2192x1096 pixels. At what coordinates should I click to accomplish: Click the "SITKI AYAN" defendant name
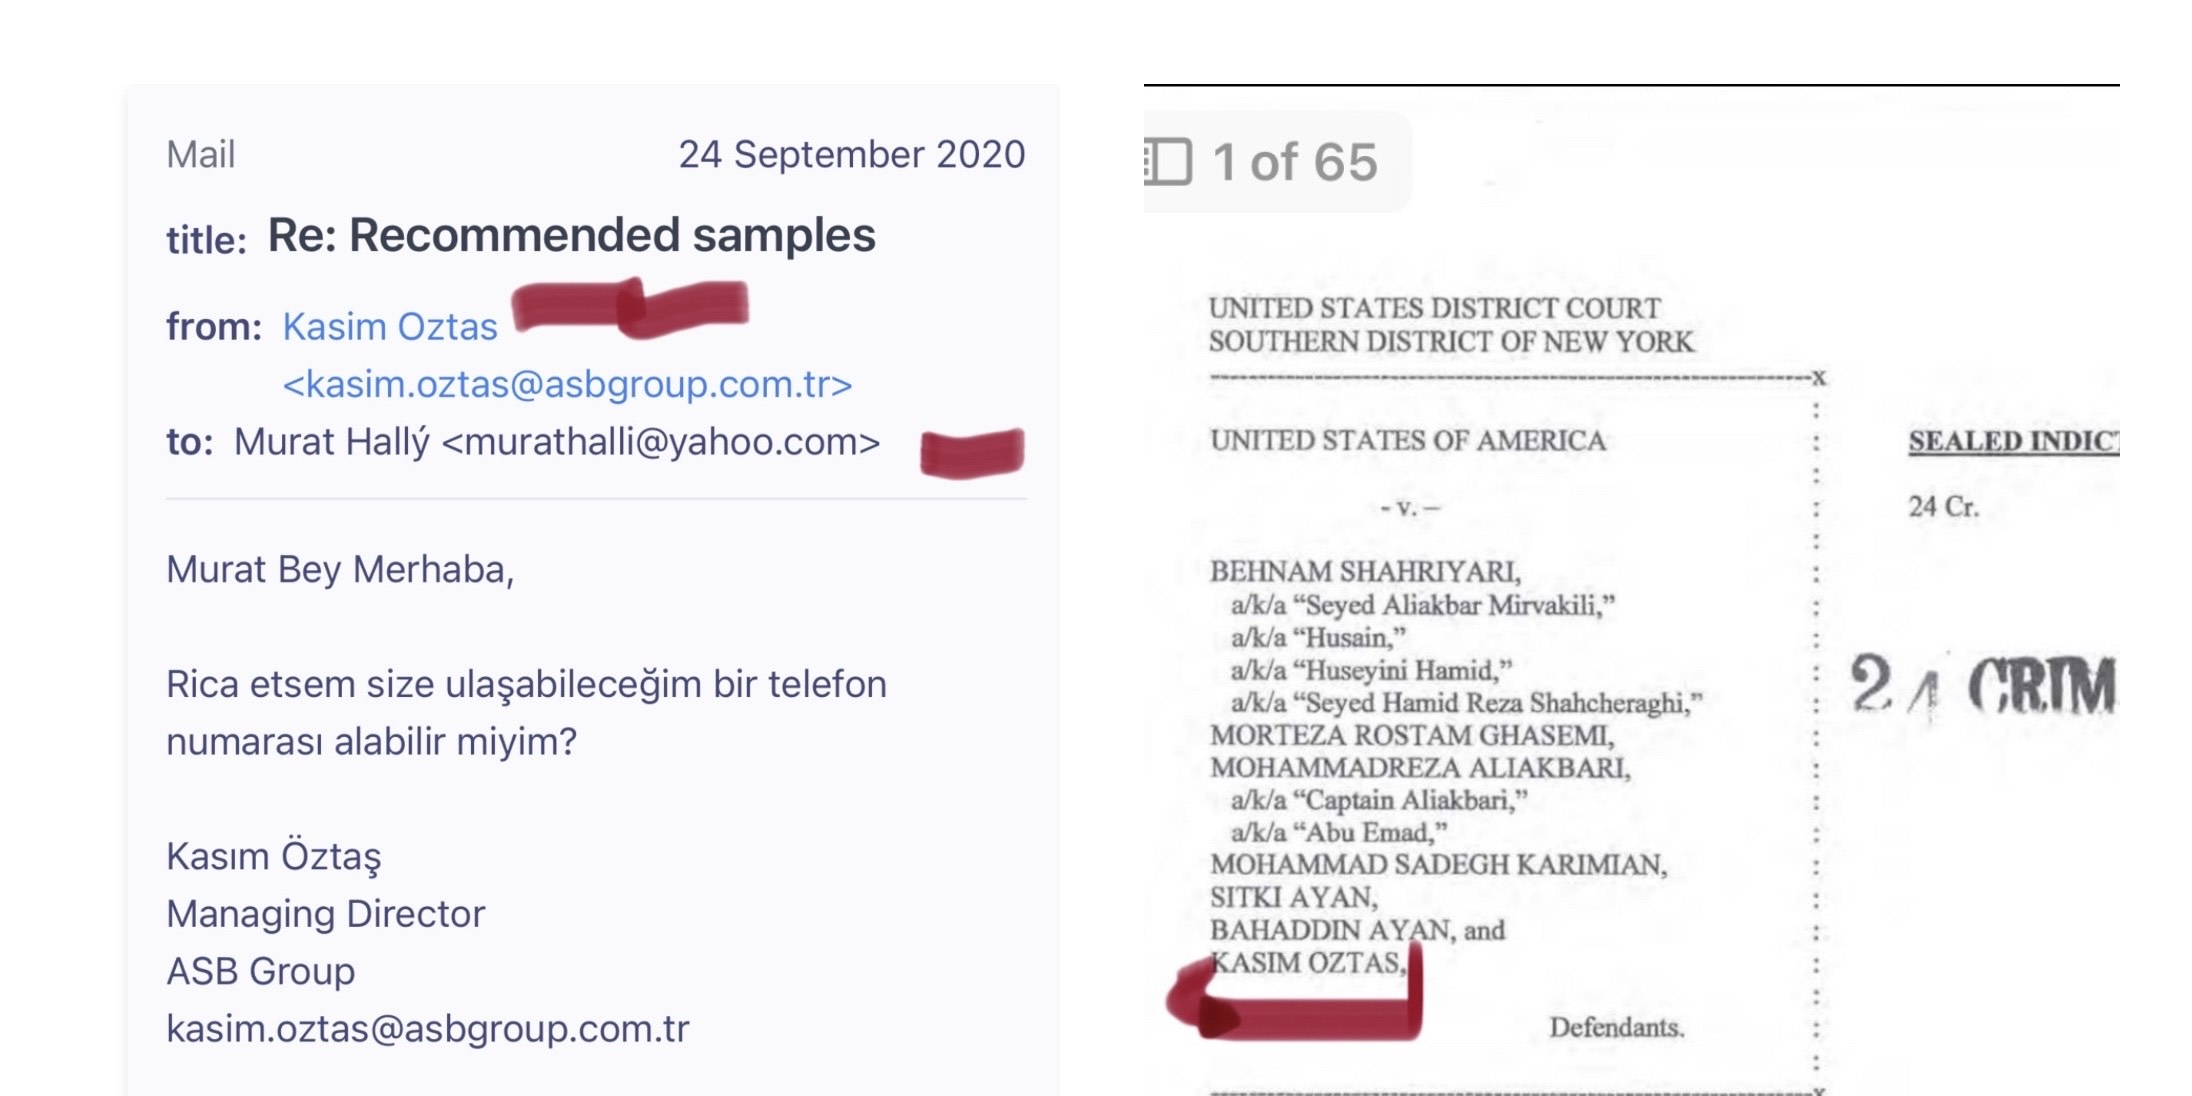(x=1293, y=898)
